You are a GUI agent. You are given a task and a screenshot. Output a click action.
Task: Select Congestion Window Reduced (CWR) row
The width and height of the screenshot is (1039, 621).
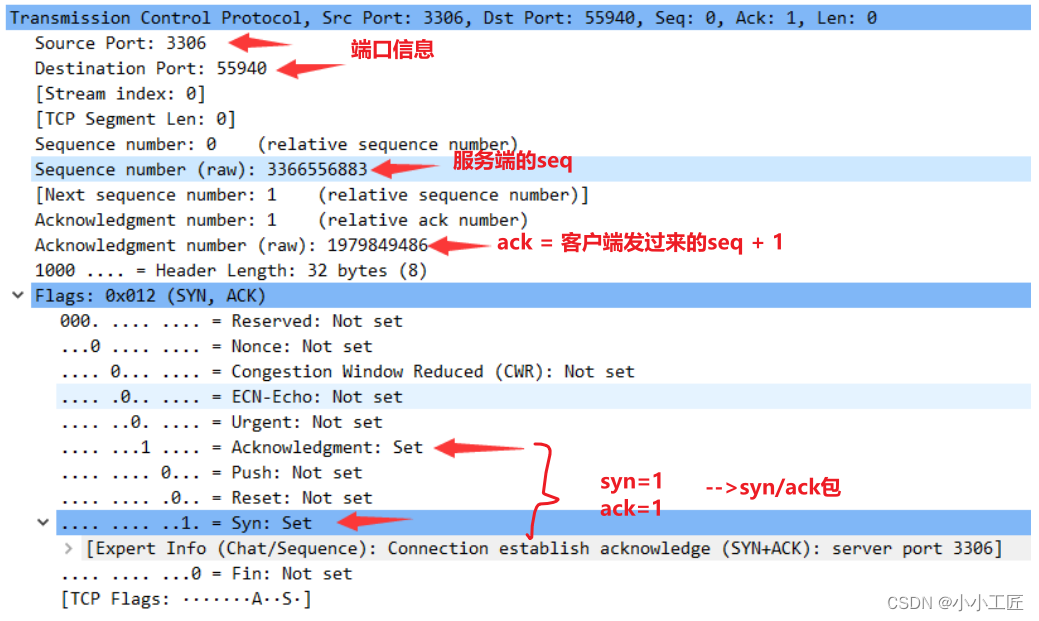click(x=348, y=371)
